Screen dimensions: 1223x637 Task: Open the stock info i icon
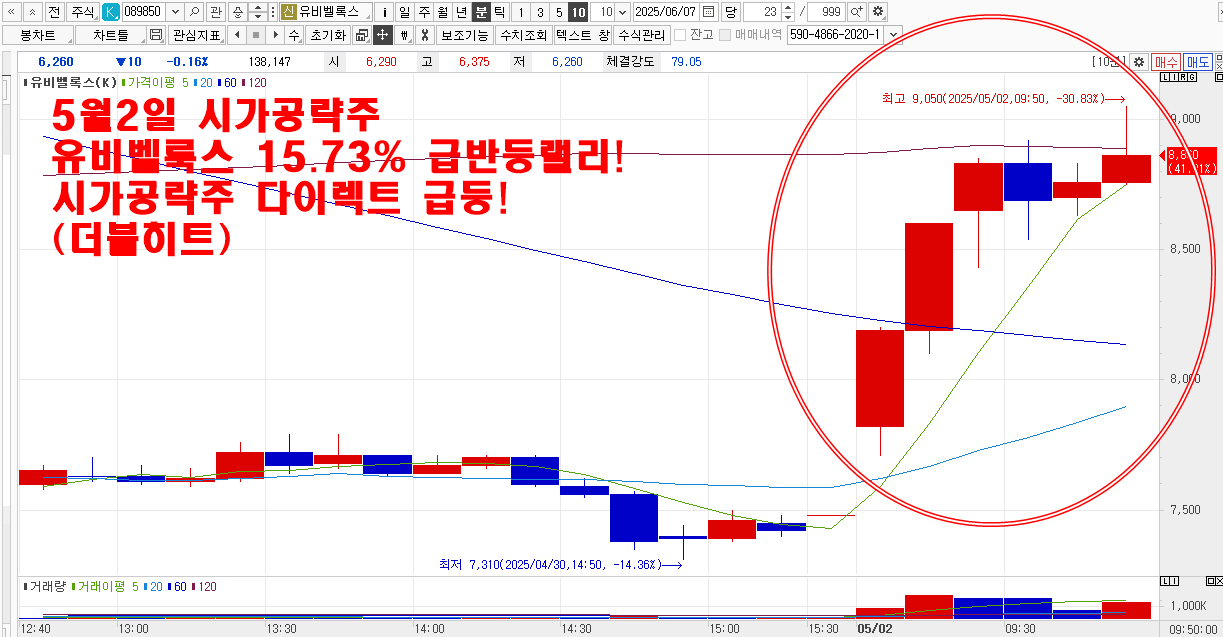click(384, 12)
